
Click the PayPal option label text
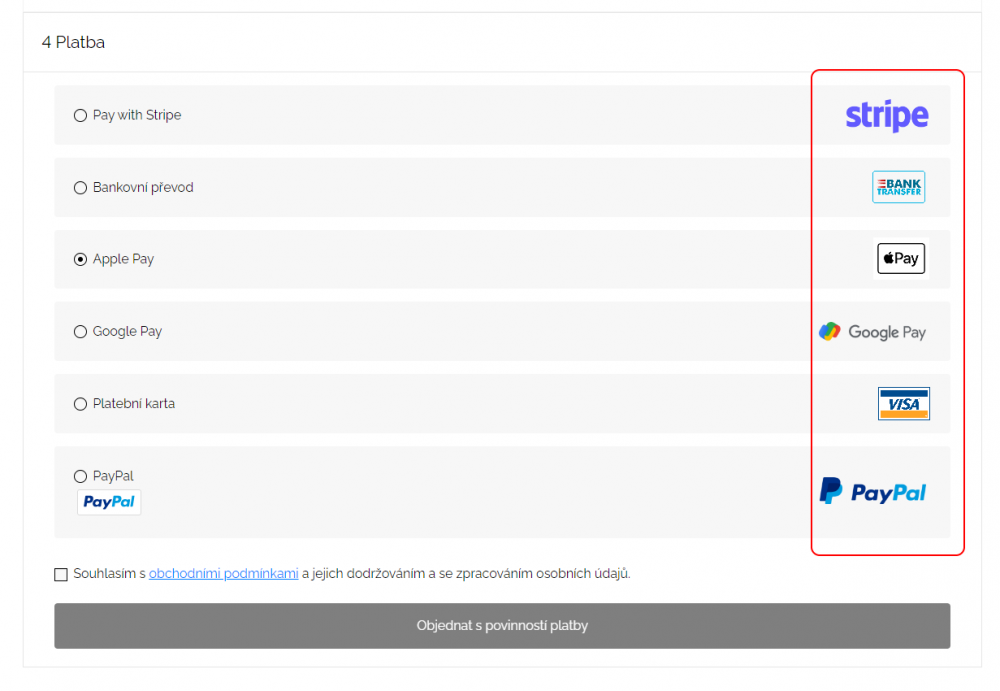[x=113, y=476]
